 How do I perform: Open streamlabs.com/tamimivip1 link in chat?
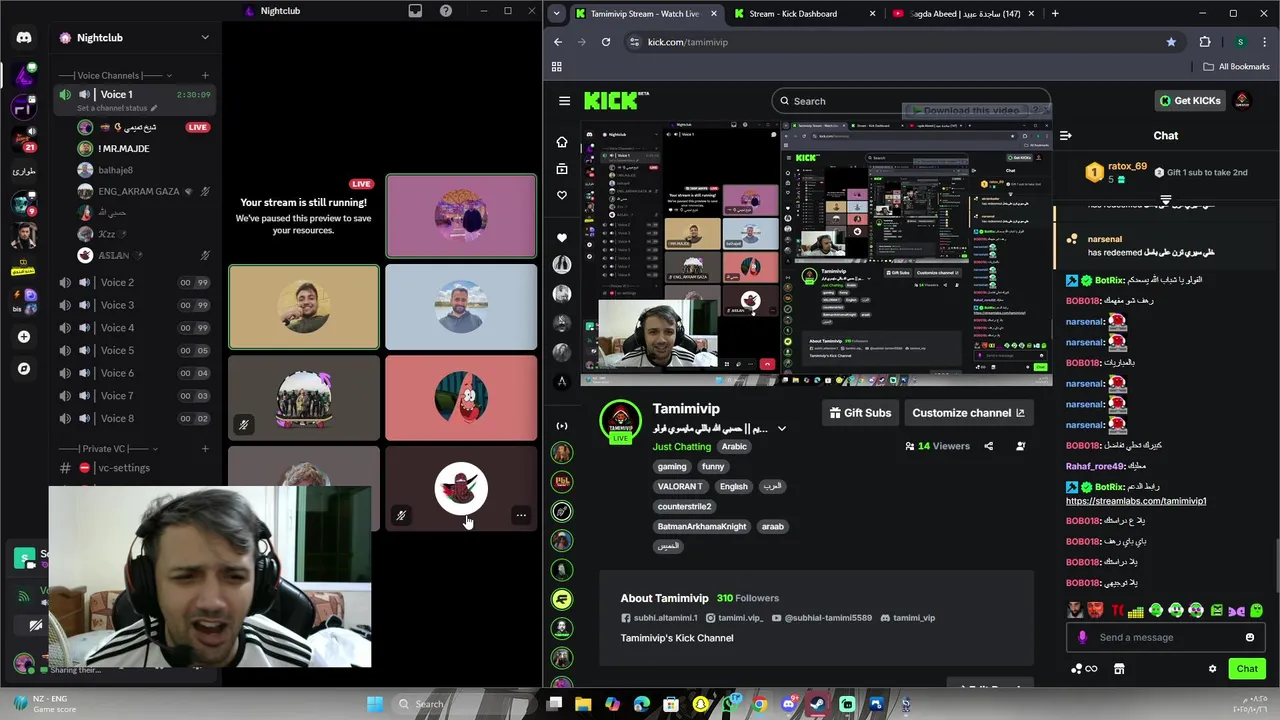point(1136,501)
